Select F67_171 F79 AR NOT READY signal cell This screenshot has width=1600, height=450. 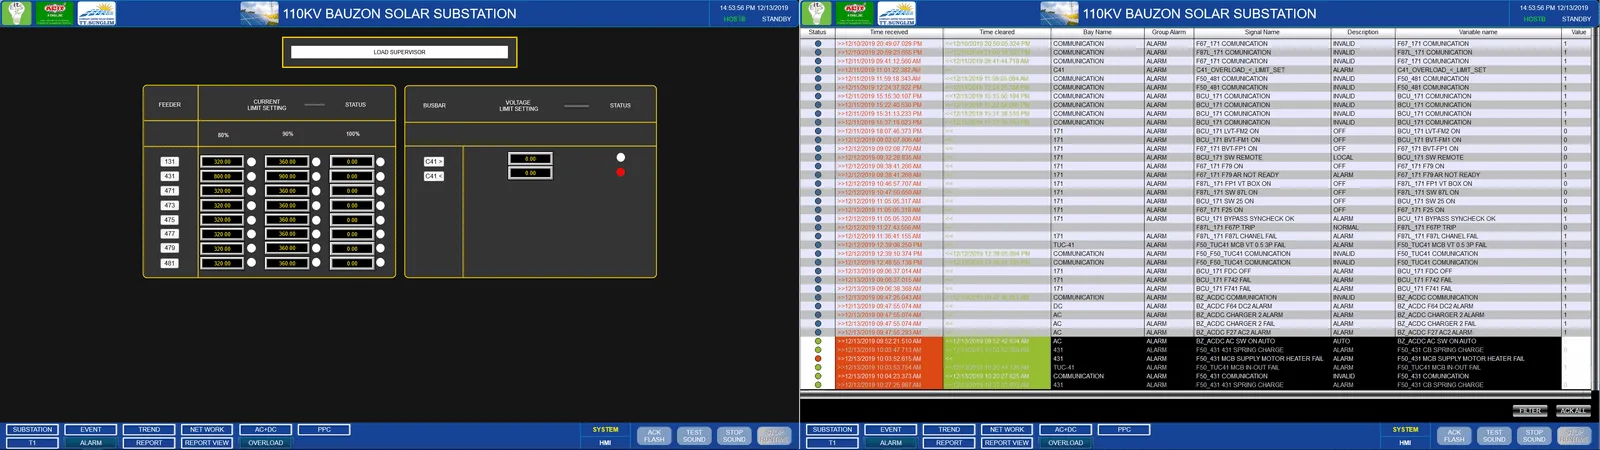[1262, 175]
